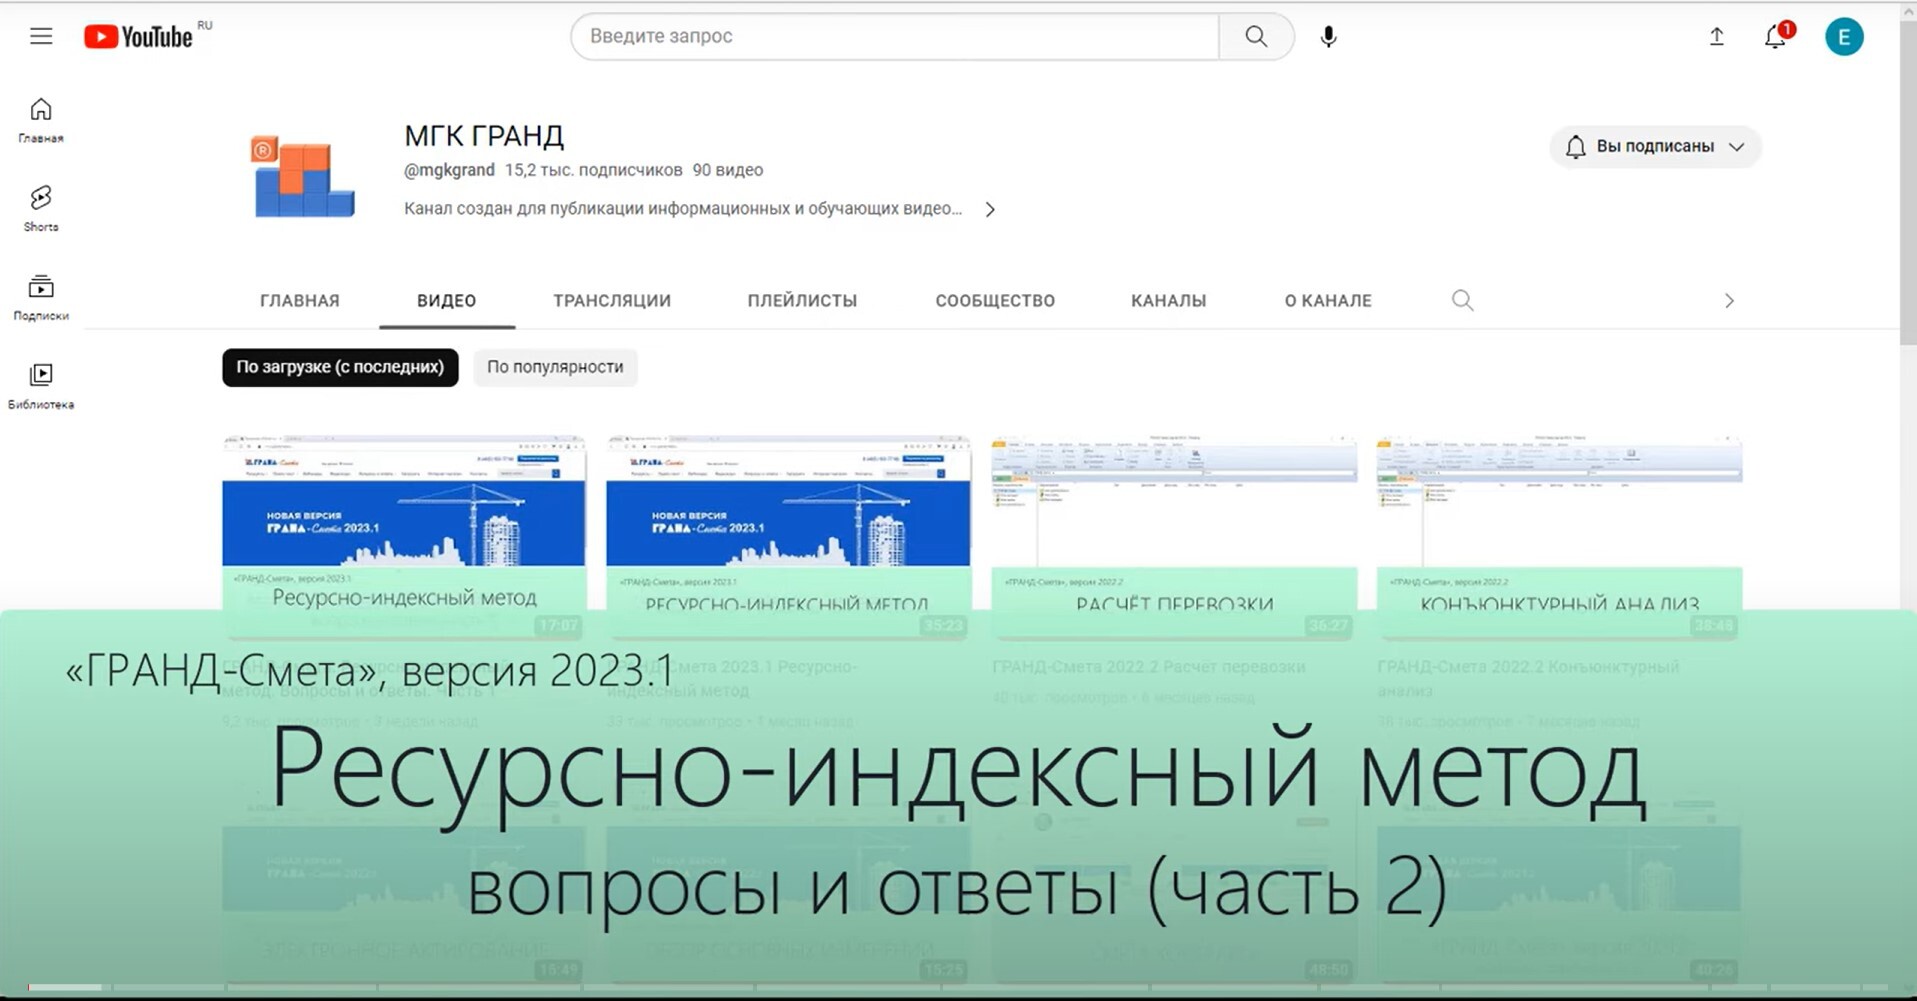
Task: Focus the Введите запрос search field
Action: 895,36
